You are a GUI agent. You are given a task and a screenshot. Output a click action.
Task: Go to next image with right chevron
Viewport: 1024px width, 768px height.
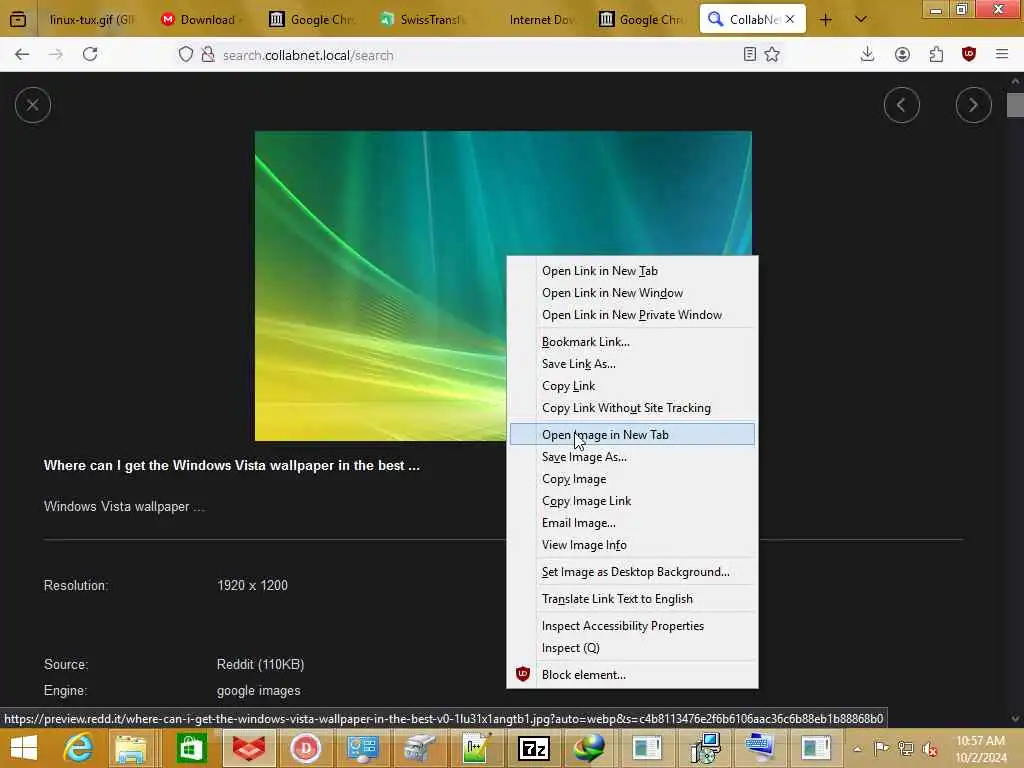pos(973,104)
